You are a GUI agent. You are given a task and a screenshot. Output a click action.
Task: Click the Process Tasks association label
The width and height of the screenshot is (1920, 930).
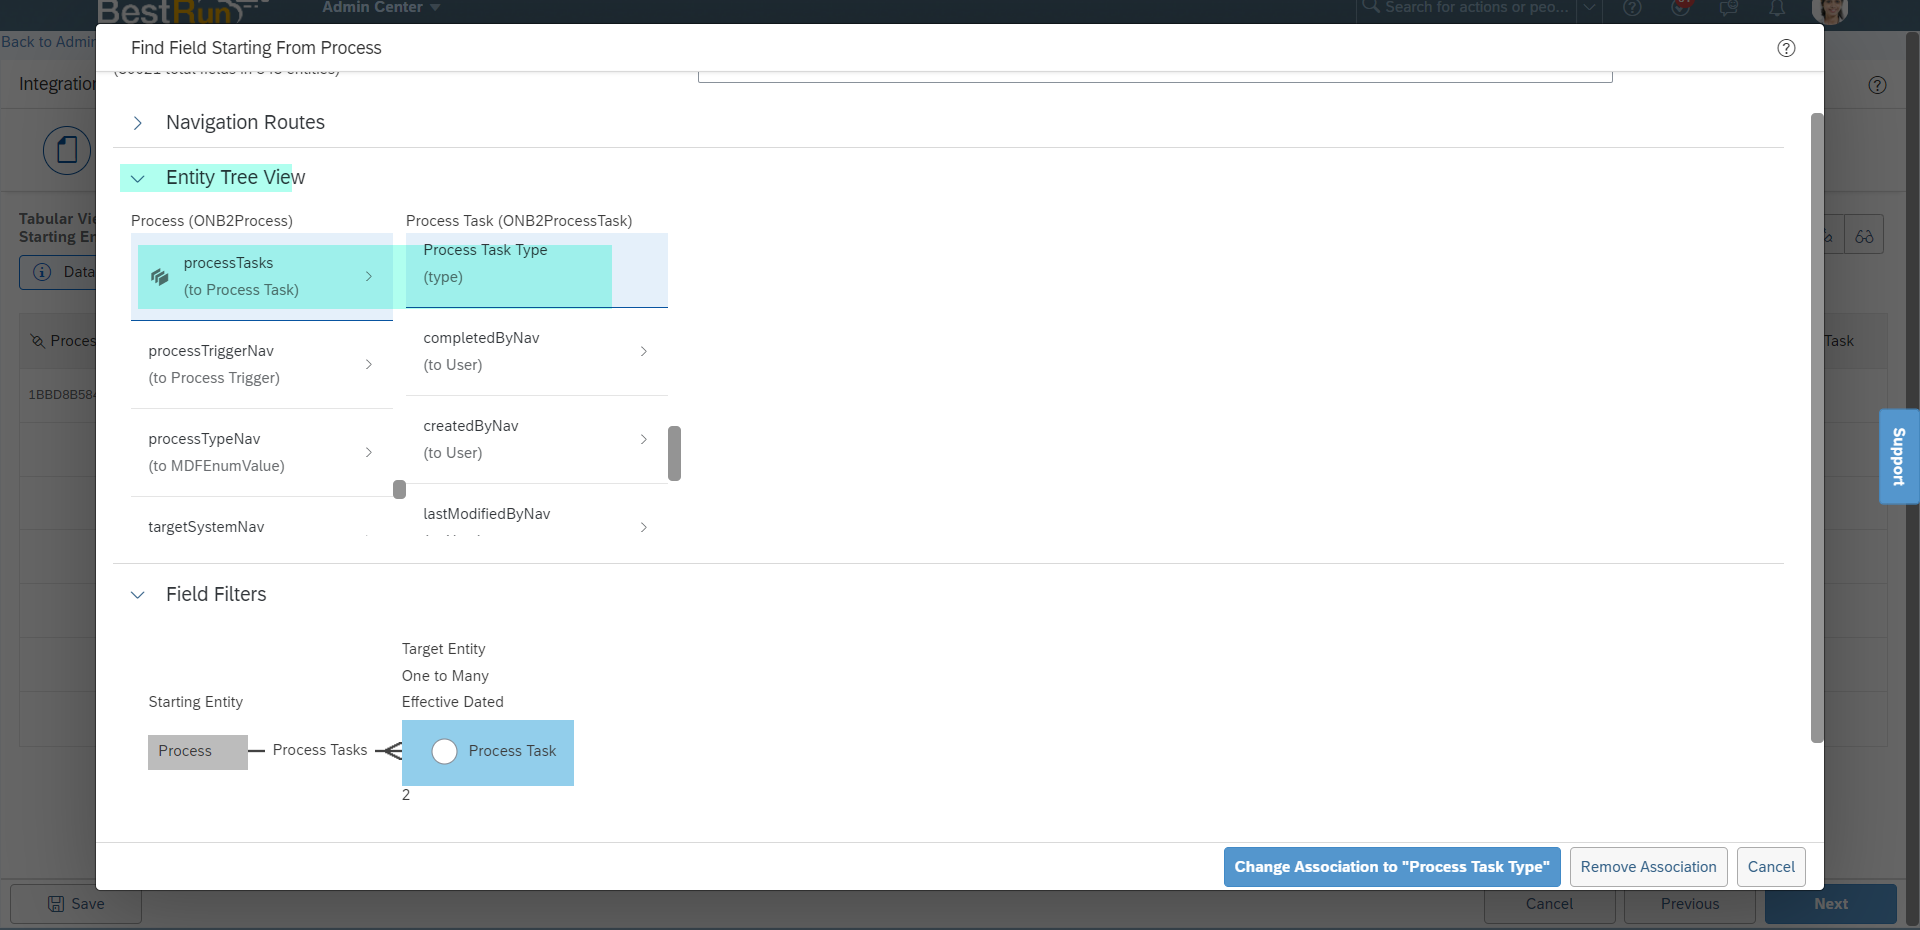point(320,750)
